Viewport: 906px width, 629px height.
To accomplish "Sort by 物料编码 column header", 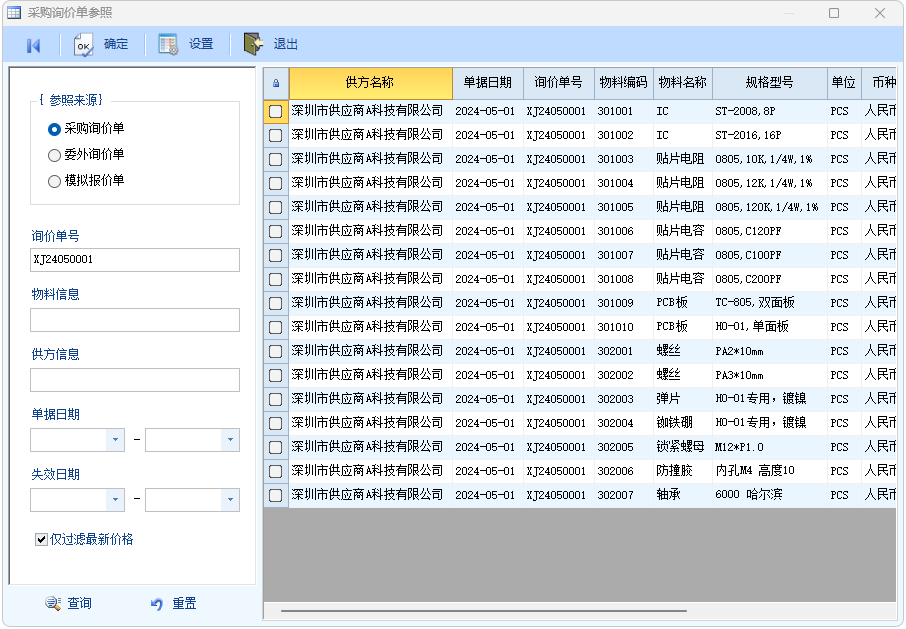I will click(x=623, y=83).
